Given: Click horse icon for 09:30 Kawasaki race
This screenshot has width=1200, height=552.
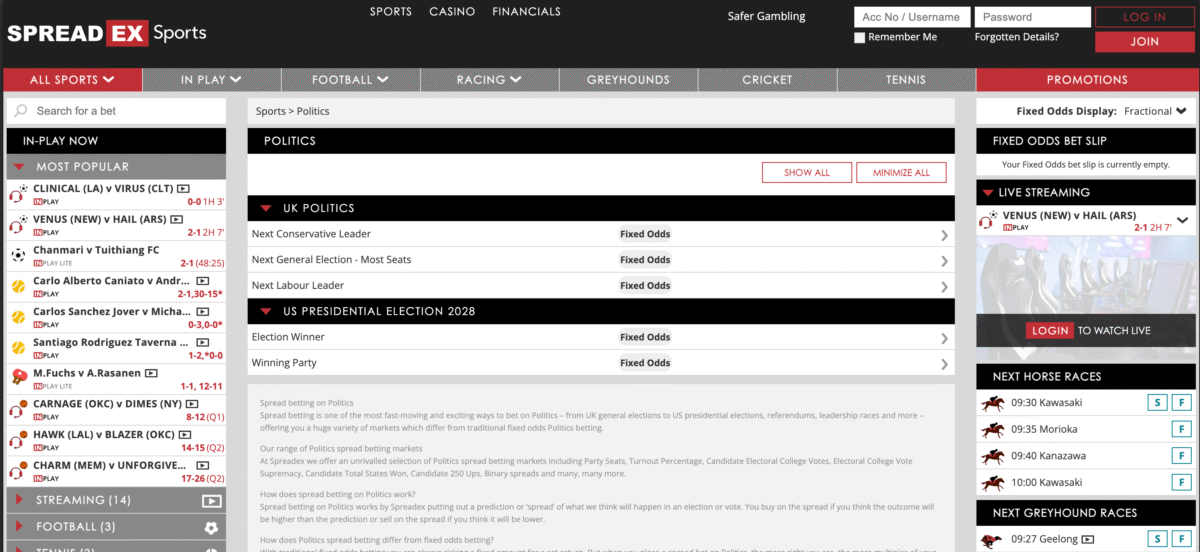Looking at the screenshot, I should click(993, 403).
